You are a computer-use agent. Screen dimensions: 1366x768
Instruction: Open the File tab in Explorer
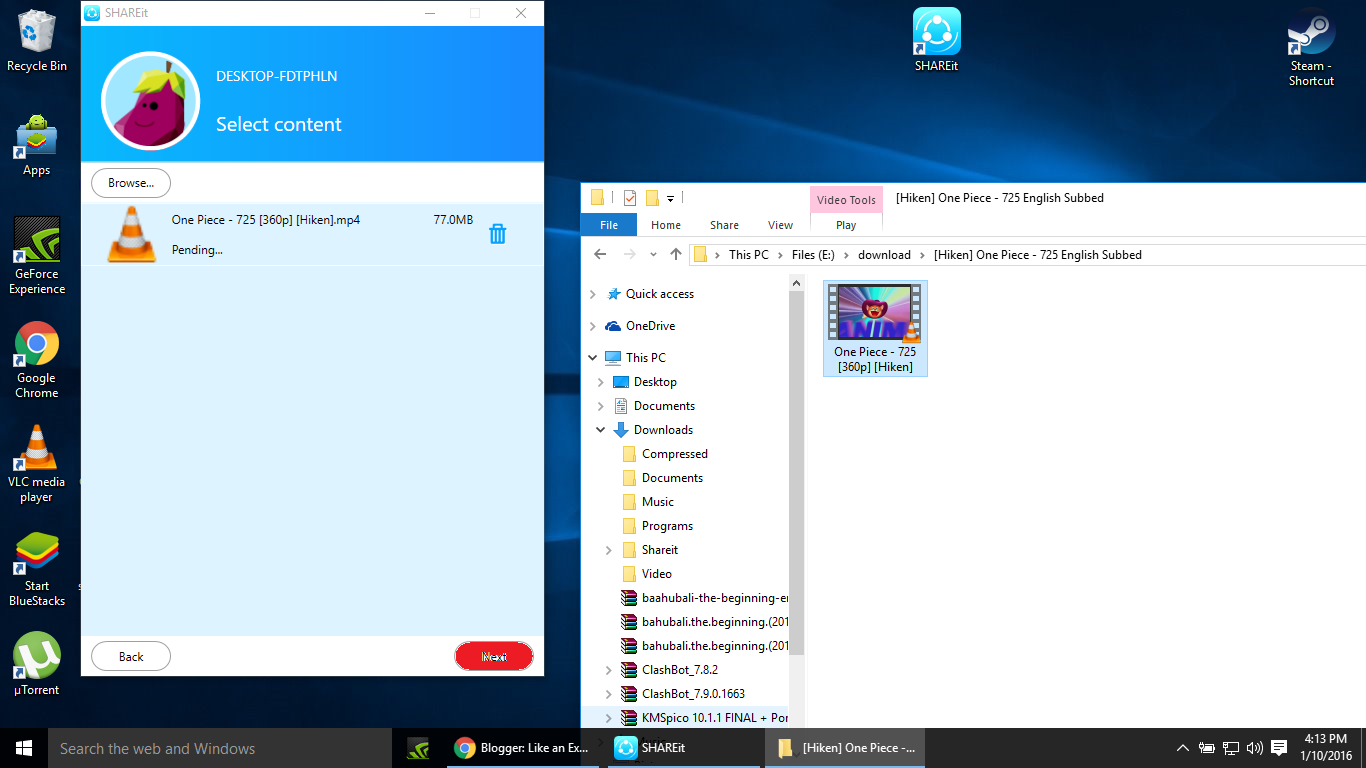coord(609,225)
